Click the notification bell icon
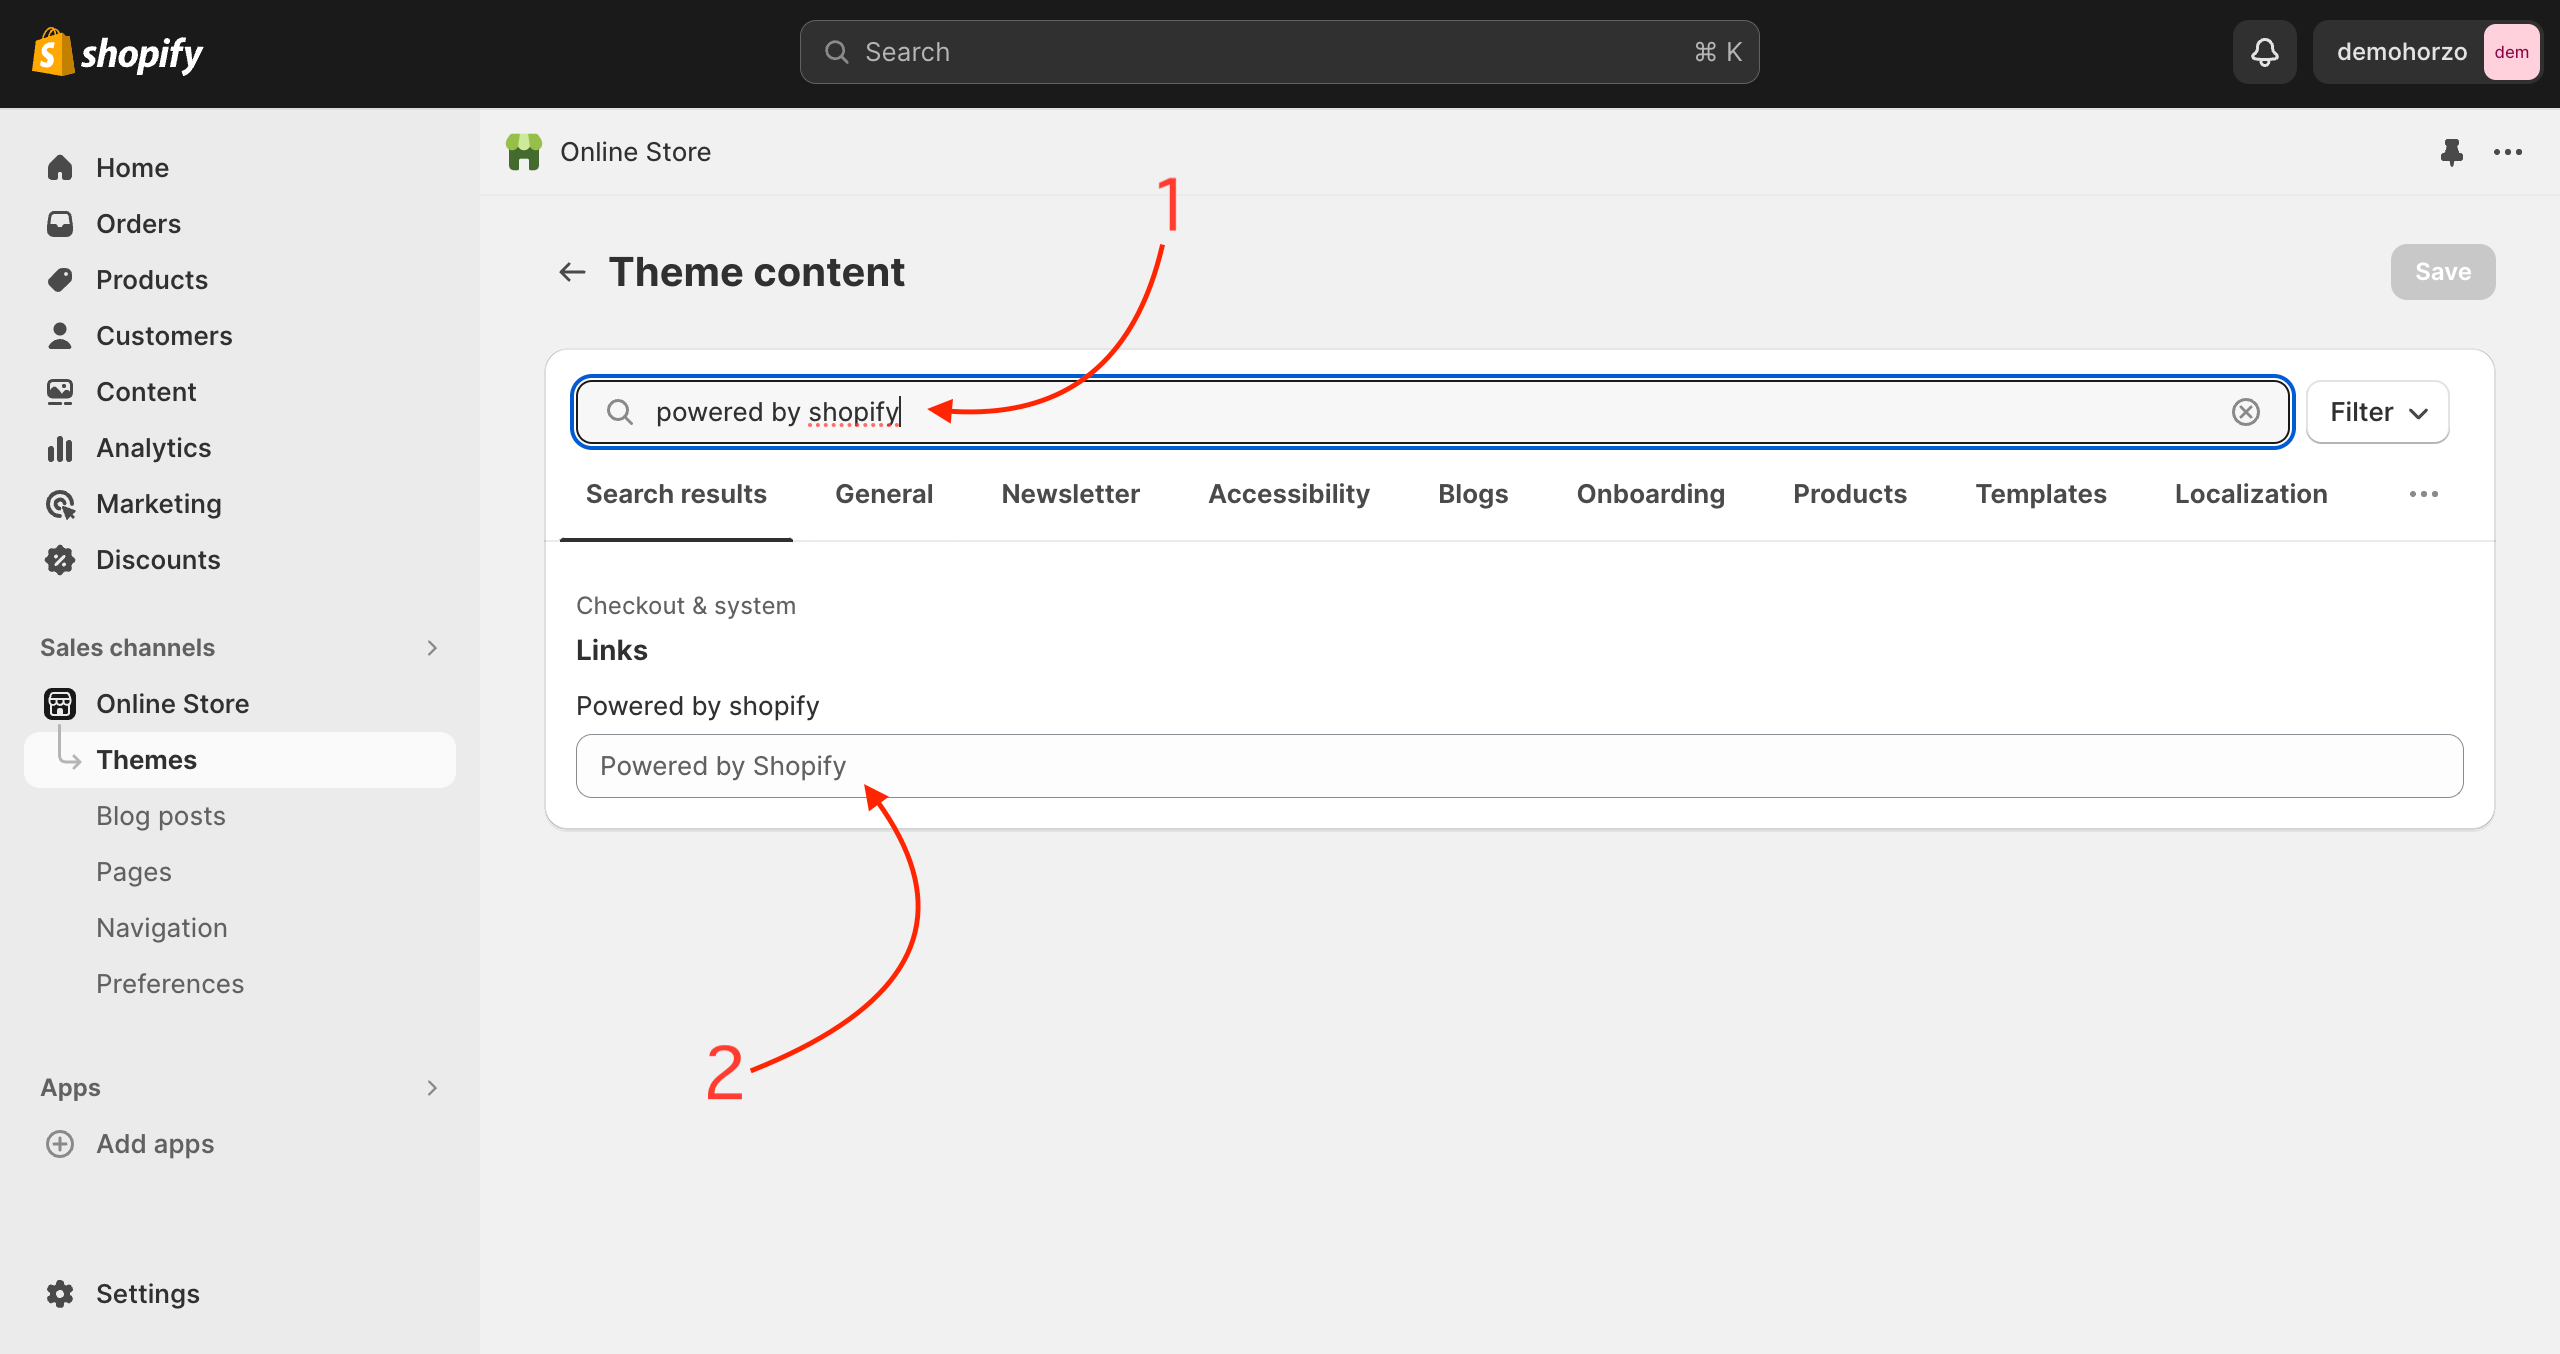 pyautogui.click(x=2264, y=52)
